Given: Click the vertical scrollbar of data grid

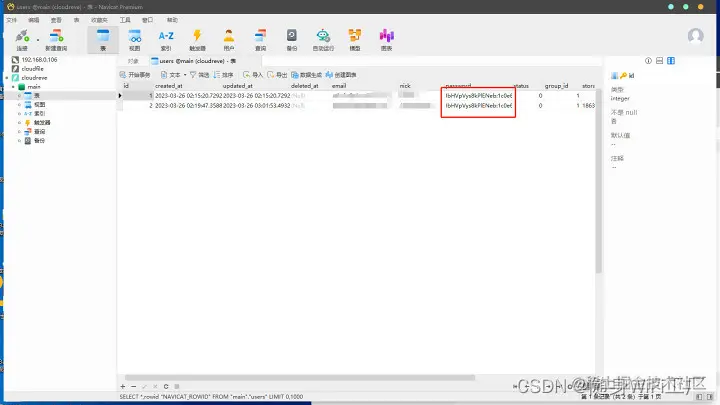Looking at the screenshot, I should (x=598, y=181).
